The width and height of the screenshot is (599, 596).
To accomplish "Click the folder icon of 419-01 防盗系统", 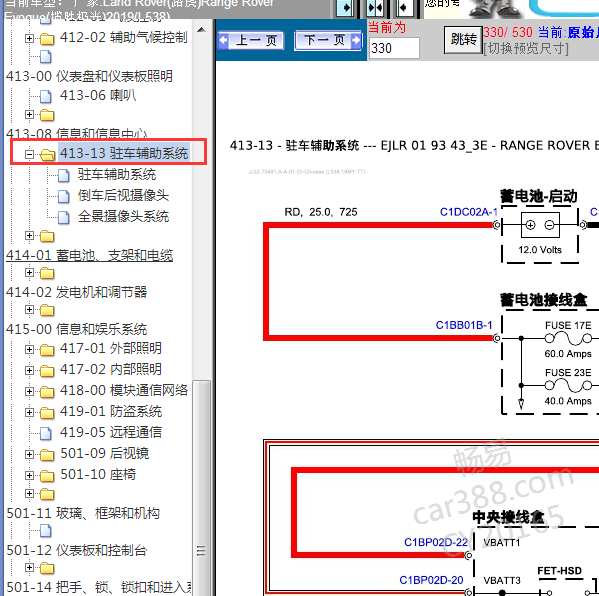I will coord(47,413).
